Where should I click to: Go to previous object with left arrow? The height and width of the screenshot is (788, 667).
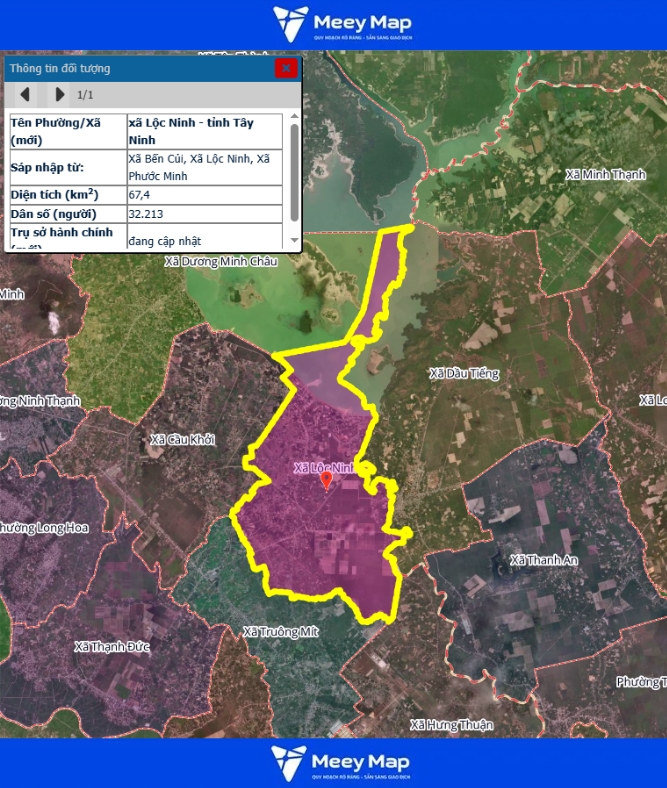point(25,95)
